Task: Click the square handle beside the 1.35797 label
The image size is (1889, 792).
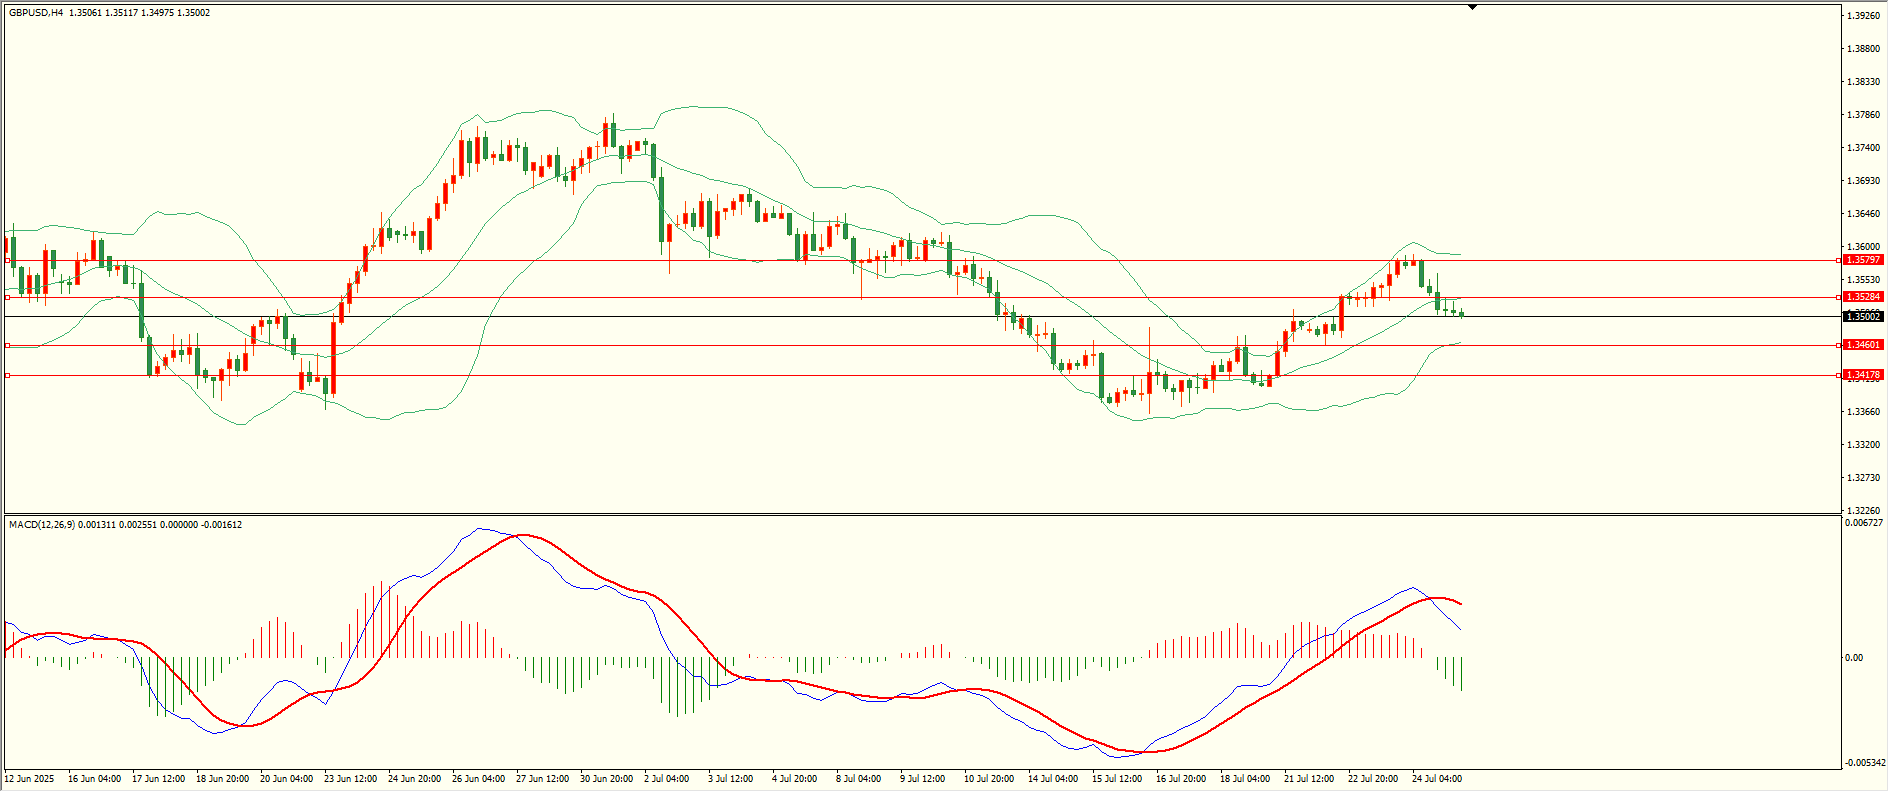Action: 1839,260
